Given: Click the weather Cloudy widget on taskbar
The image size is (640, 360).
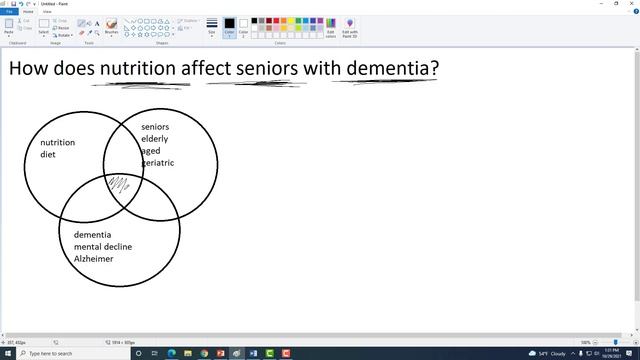Looking at the screenshot, I should (x=547, y=353).
